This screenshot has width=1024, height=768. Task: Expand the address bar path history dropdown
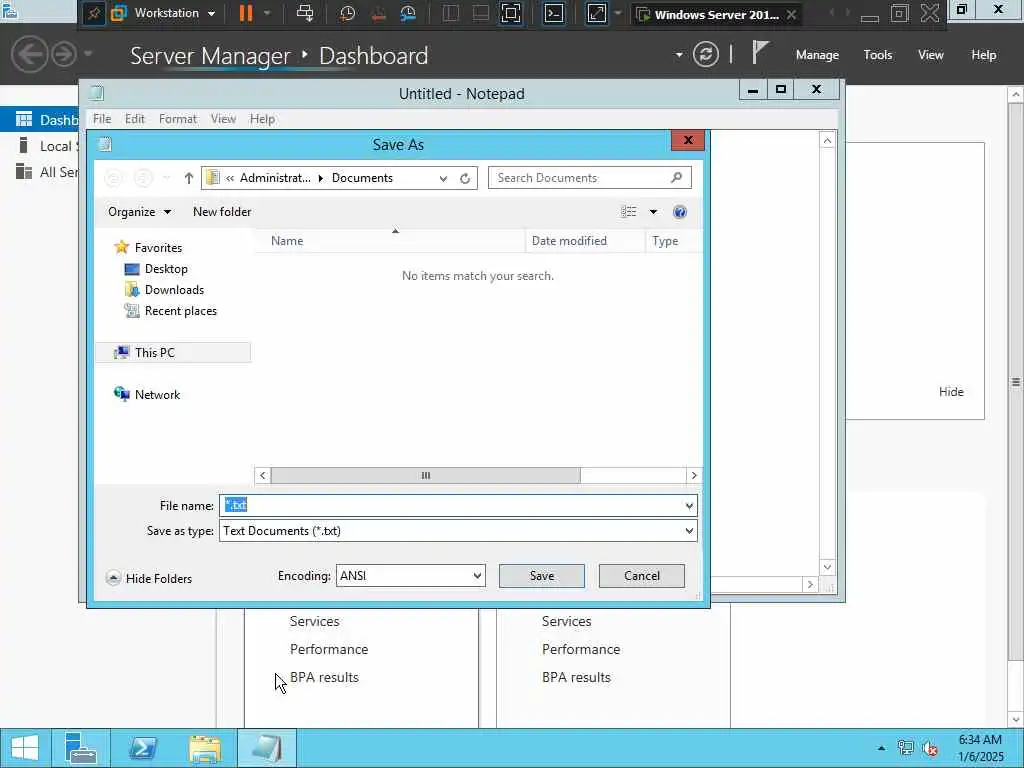[443, 178]
